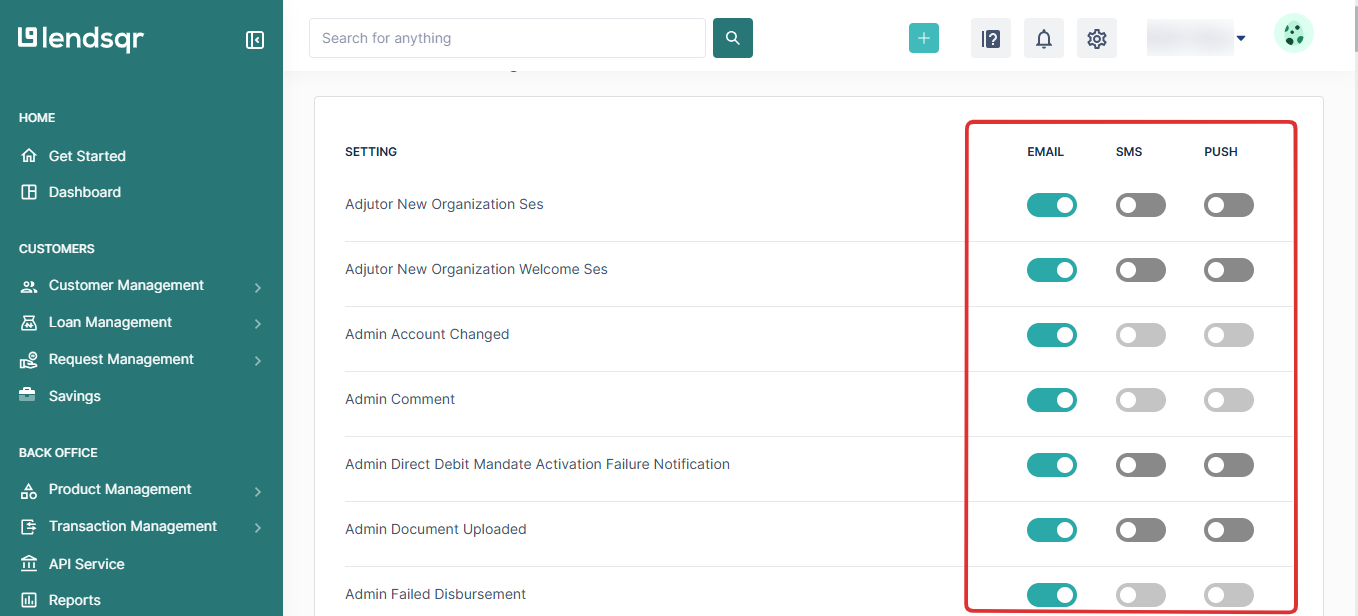The width and height of the screenshot is (1358, 616).
Task: Click the Dashboard layout icon
Action: click(29, 192)
